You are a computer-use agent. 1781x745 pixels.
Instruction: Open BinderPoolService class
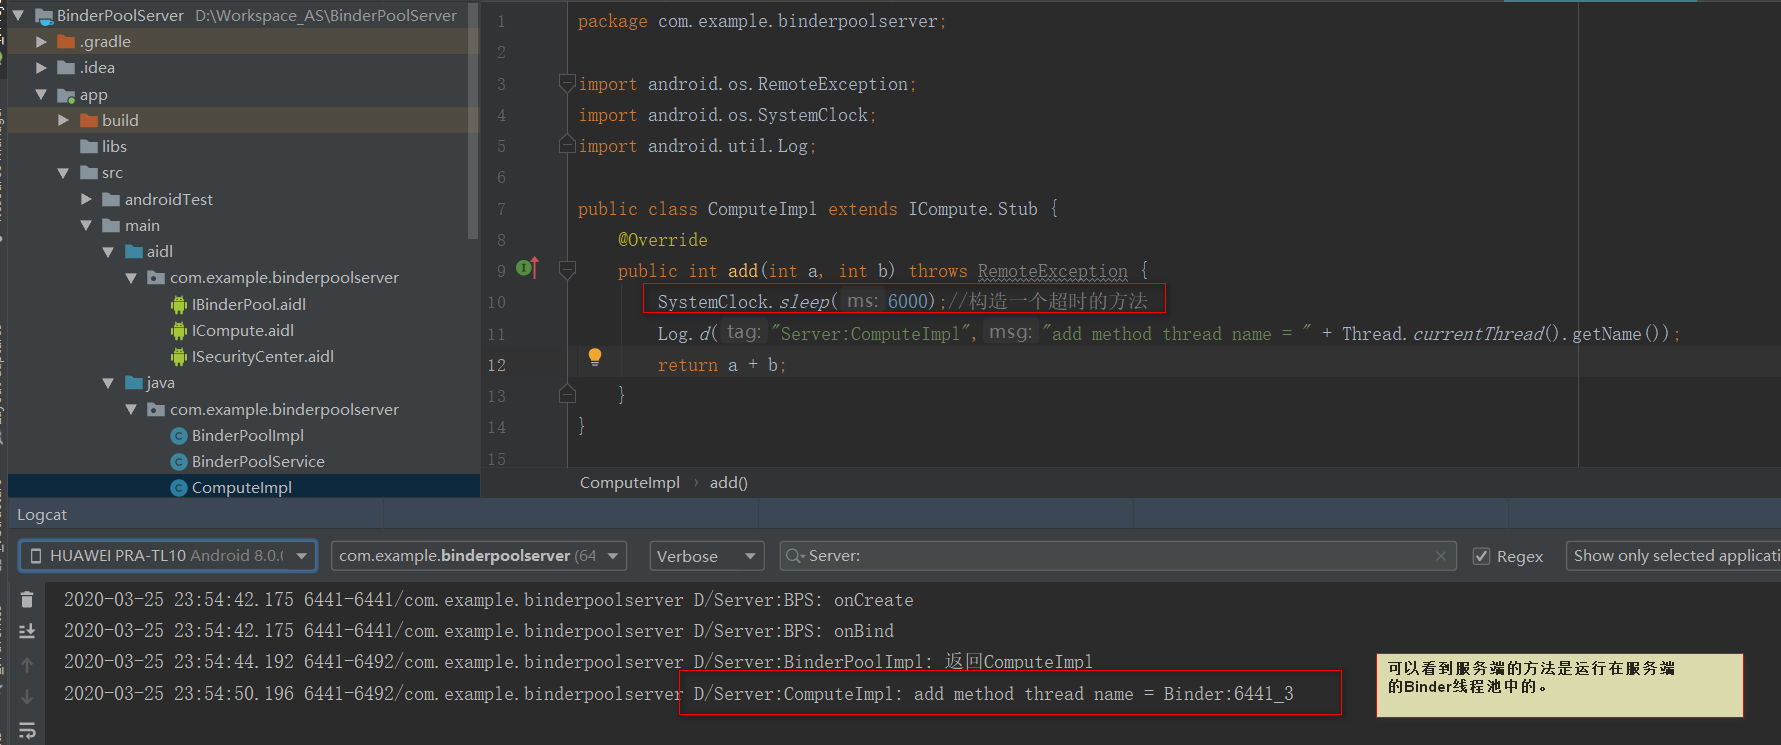(x=258, y=461)
